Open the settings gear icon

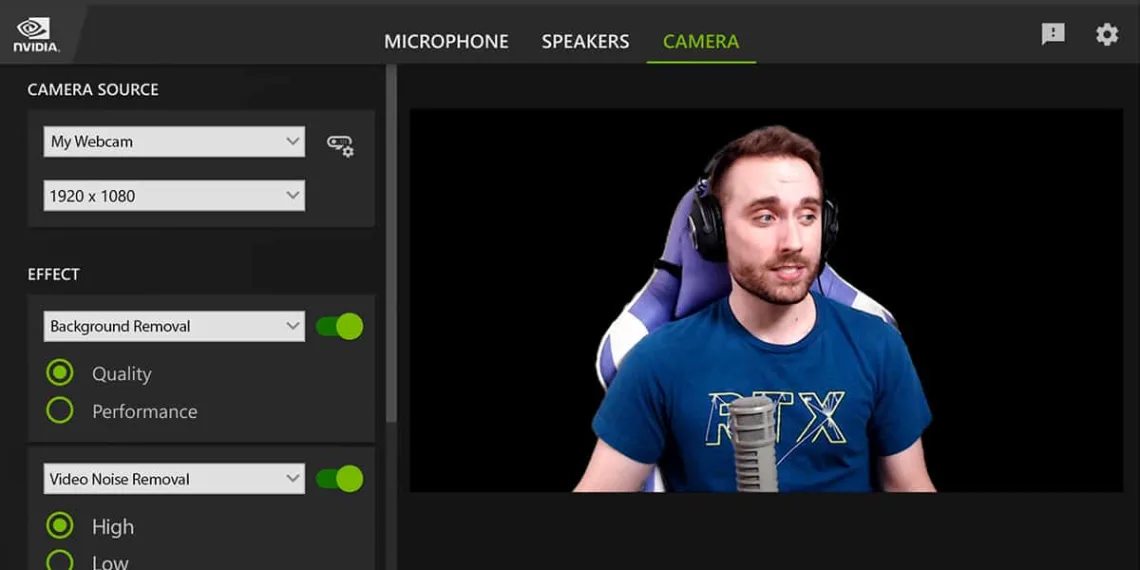click(x=1107, y=33)
